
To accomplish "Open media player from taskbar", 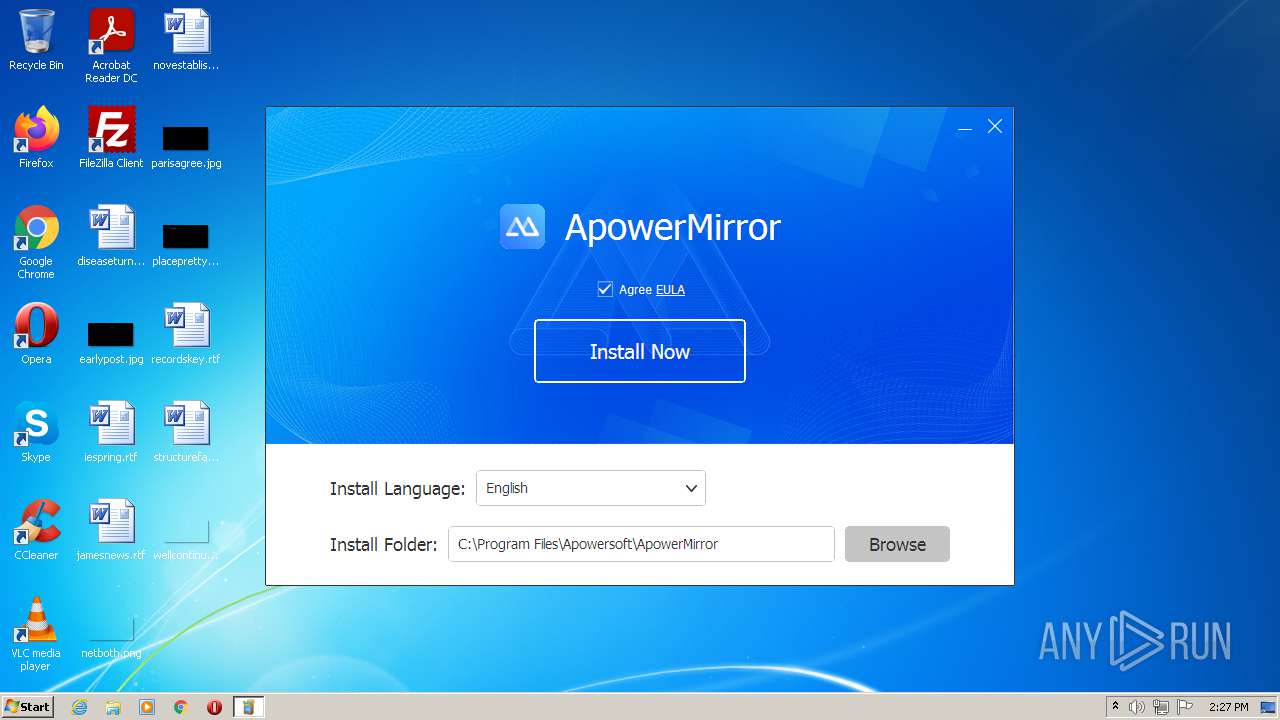I will click(x=147, y=707).
